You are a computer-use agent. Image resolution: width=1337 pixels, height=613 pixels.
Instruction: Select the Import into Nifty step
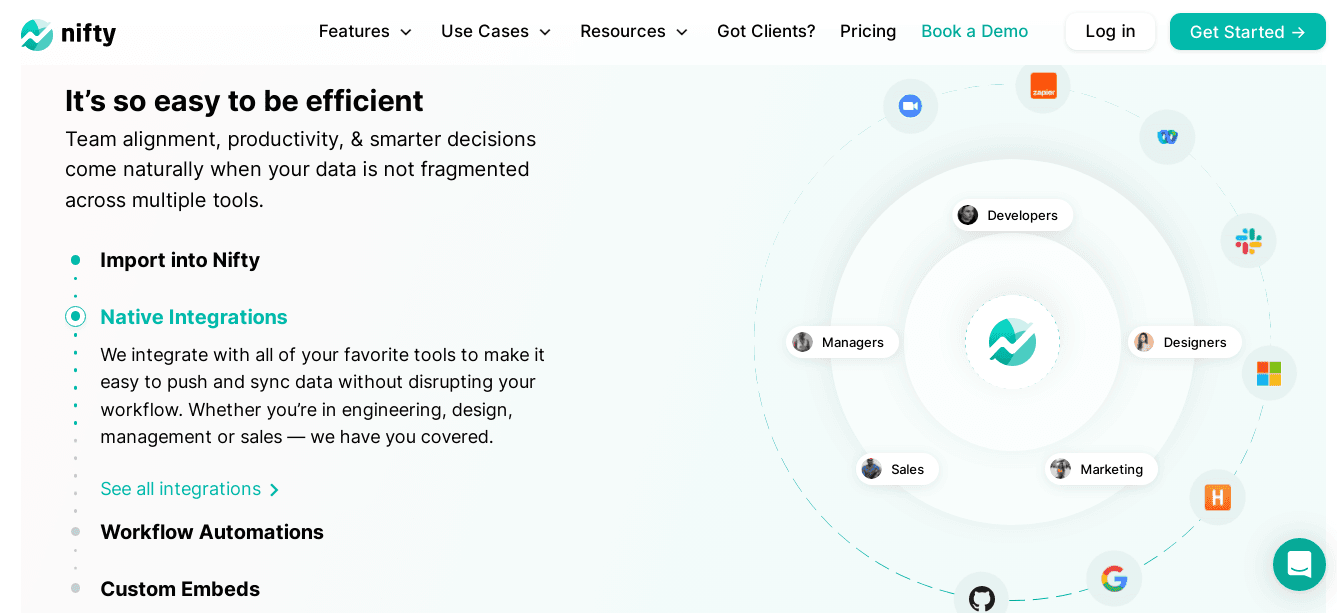tap(180, 260)
